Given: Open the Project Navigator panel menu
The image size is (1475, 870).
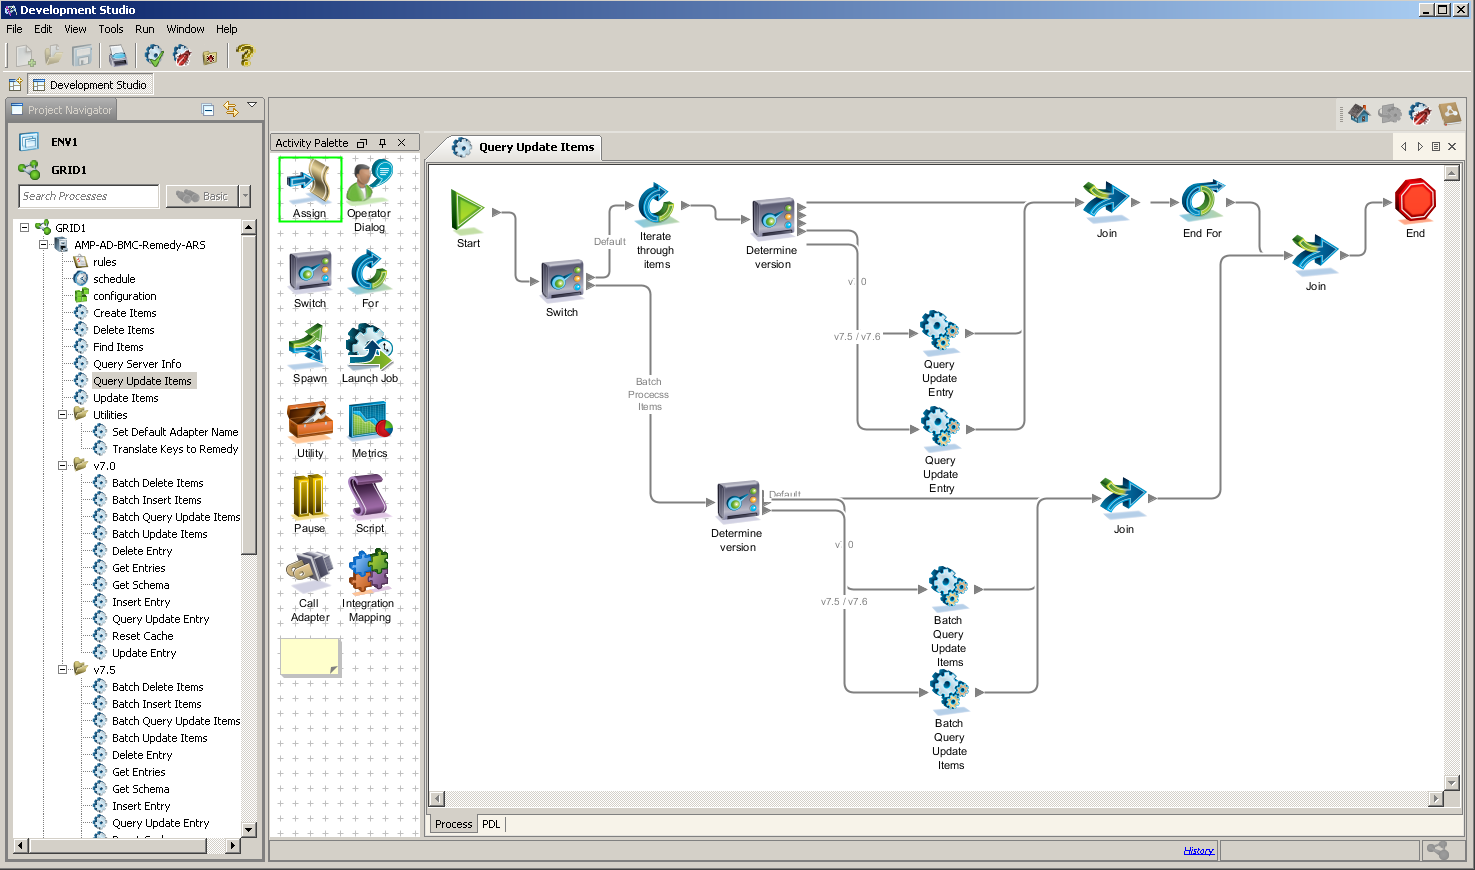Looking at the screenshot, I should (x=252, y=105).
